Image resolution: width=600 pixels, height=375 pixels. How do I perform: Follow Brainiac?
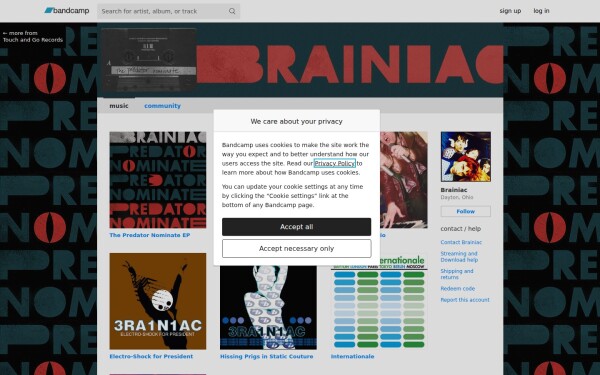tap(466, 211)
